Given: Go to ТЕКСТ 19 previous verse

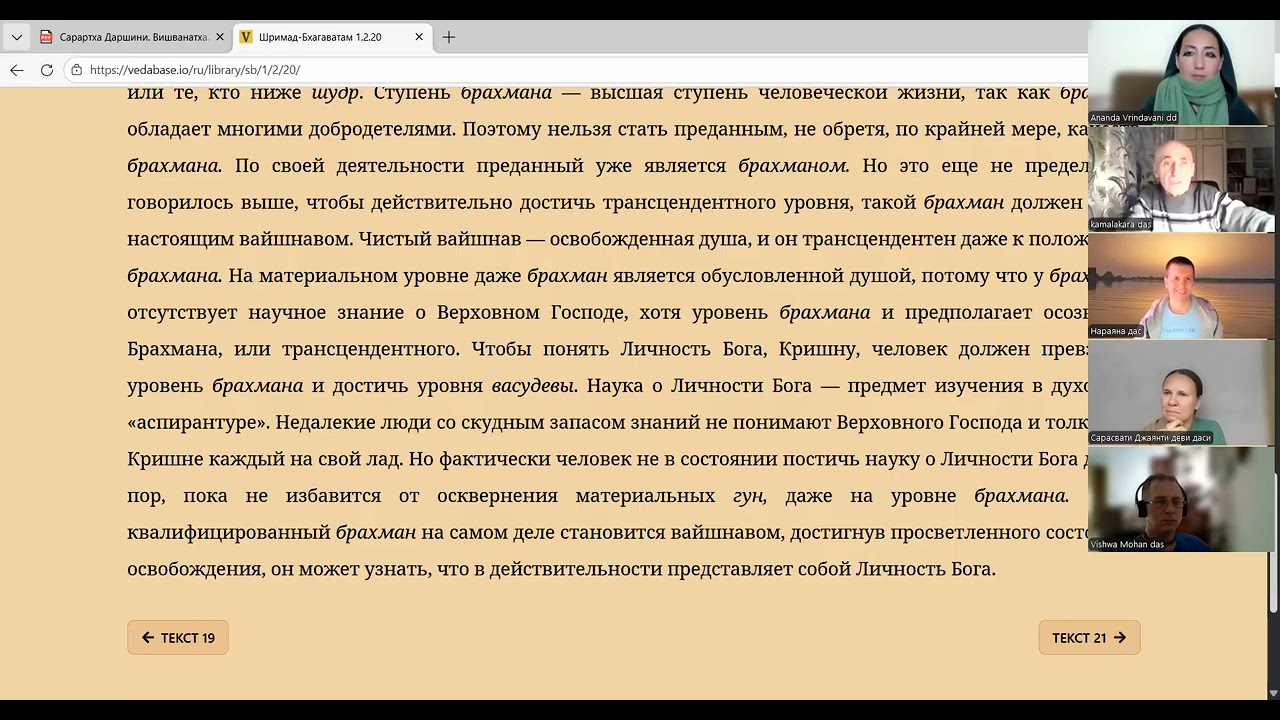Looking at the screenshot, I should (178, 638).
